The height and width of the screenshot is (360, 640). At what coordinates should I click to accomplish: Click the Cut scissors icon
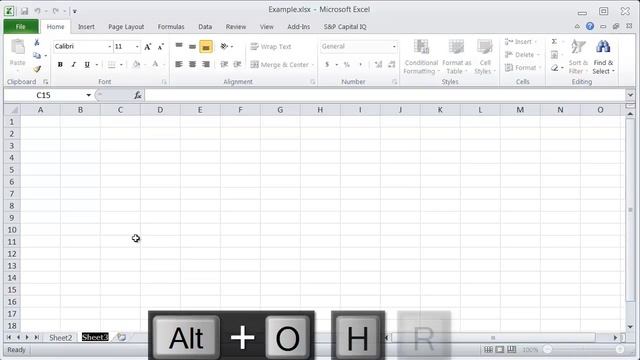click(37, 42)
